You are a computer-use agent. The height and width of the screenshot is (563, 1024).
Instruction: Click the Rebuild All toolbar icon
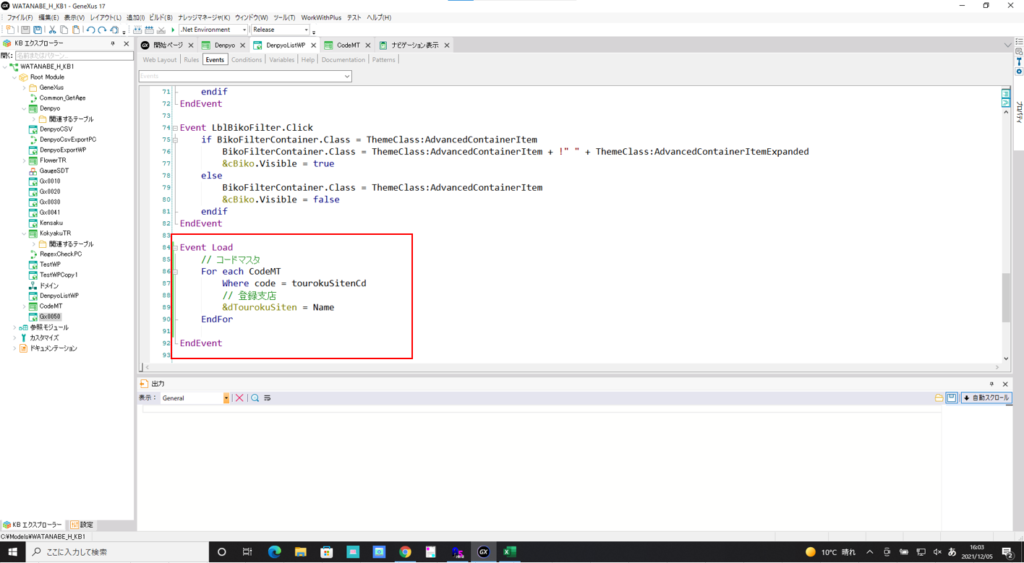(149, 30)
